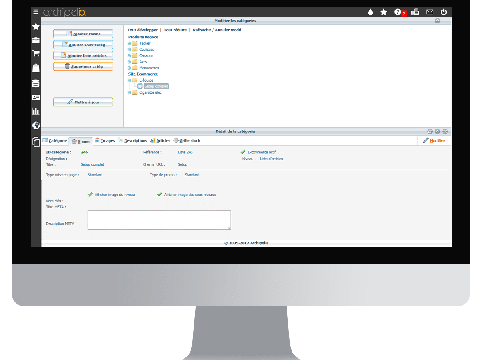
Task: Select the active second detail tab
Action: click(x=81, y=141)
